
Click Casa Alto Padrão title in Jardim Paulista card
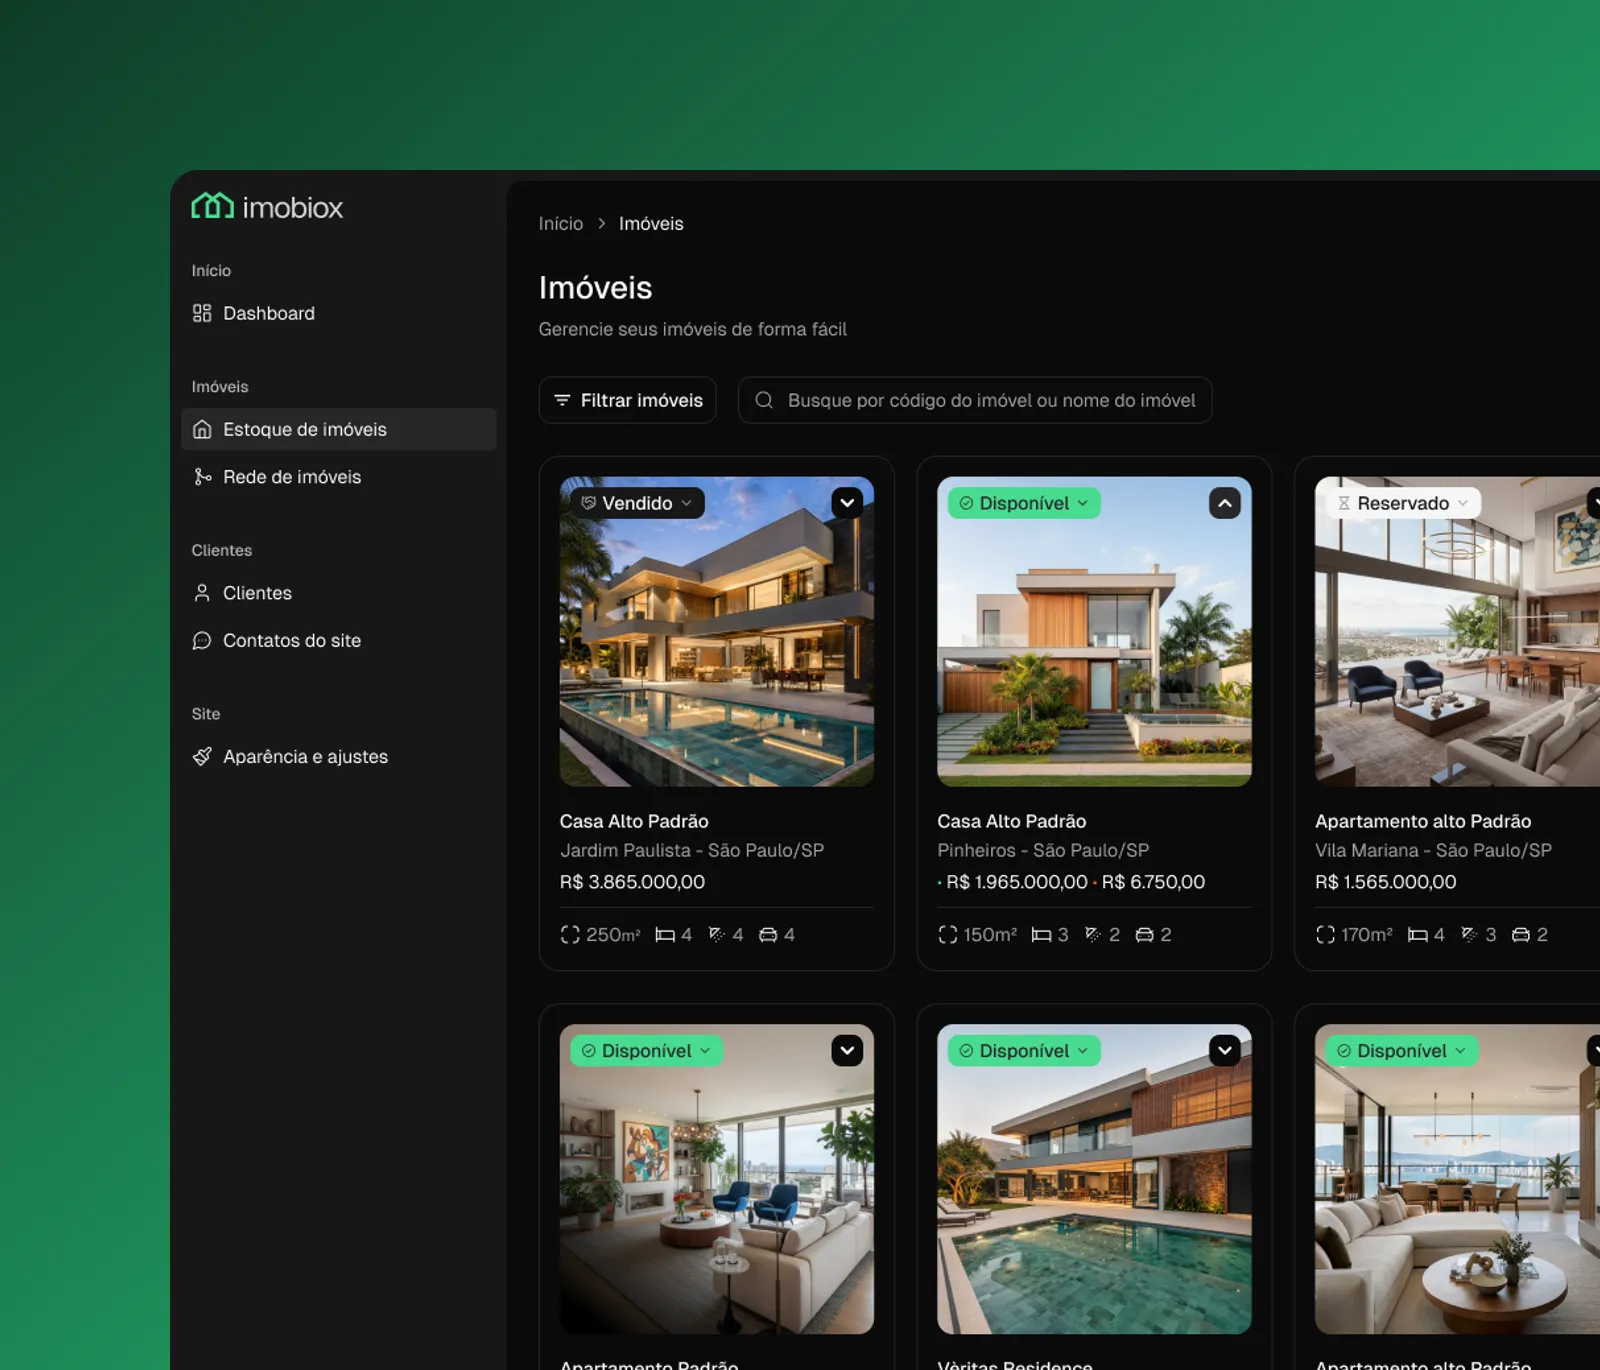[634, 821]
